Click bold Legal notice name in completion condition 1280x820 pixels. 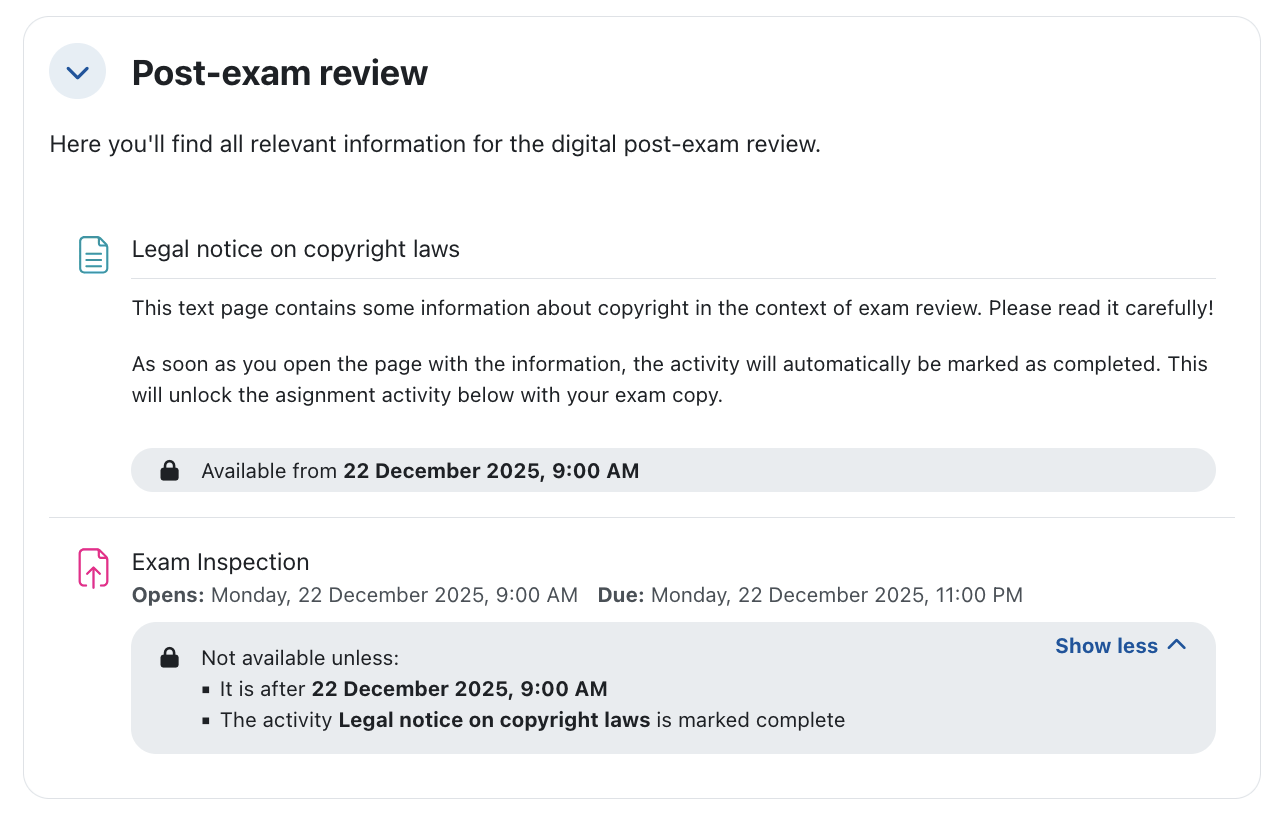pos(494,720)
